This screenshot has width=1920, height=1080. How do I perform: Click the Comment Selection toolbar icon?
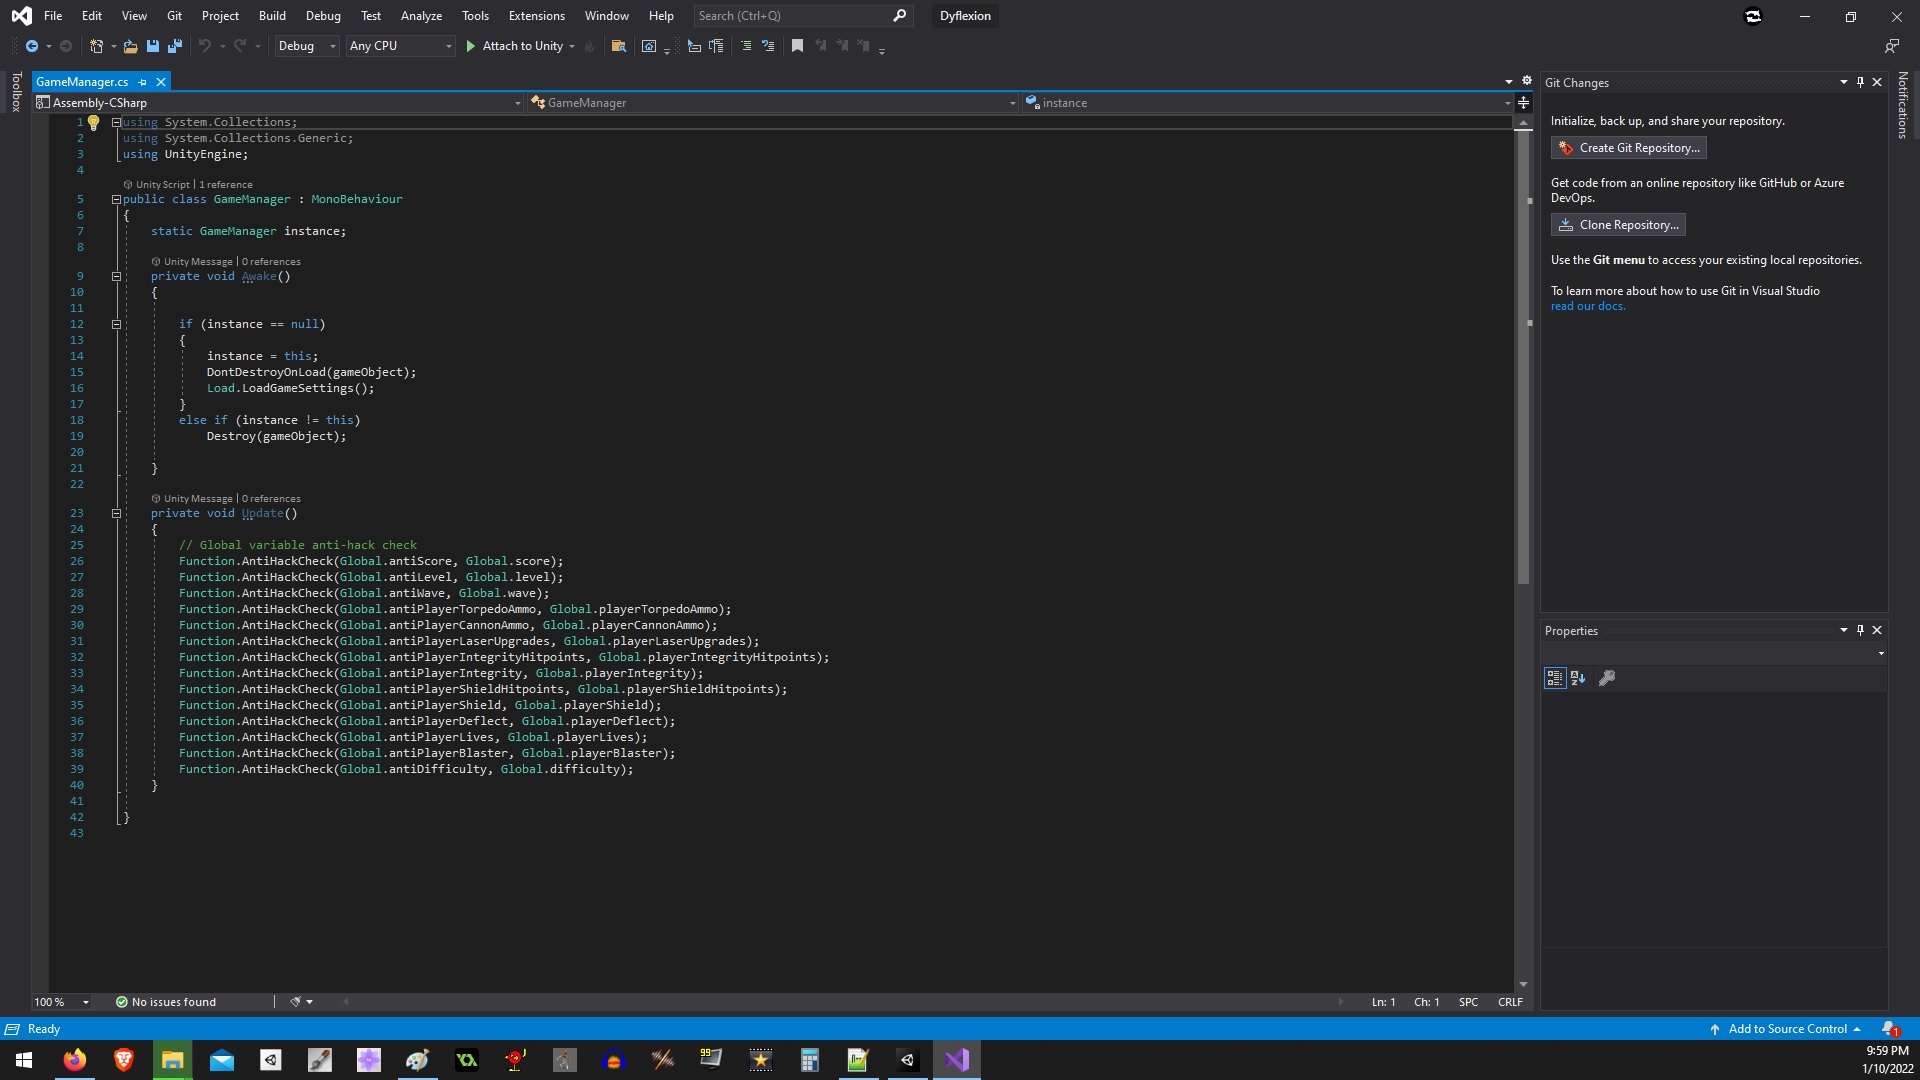pyautogui.click(x=746, y=46)
